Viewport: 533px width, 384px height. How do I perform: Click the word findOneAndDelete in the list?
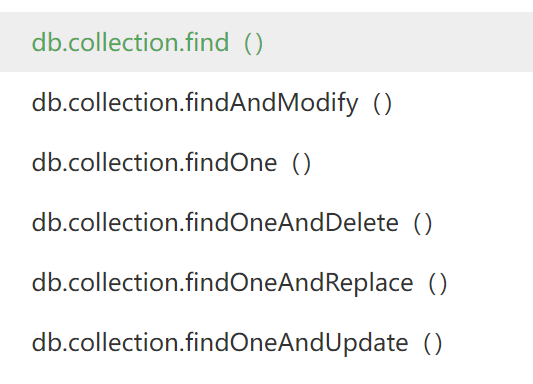point(292,223)
